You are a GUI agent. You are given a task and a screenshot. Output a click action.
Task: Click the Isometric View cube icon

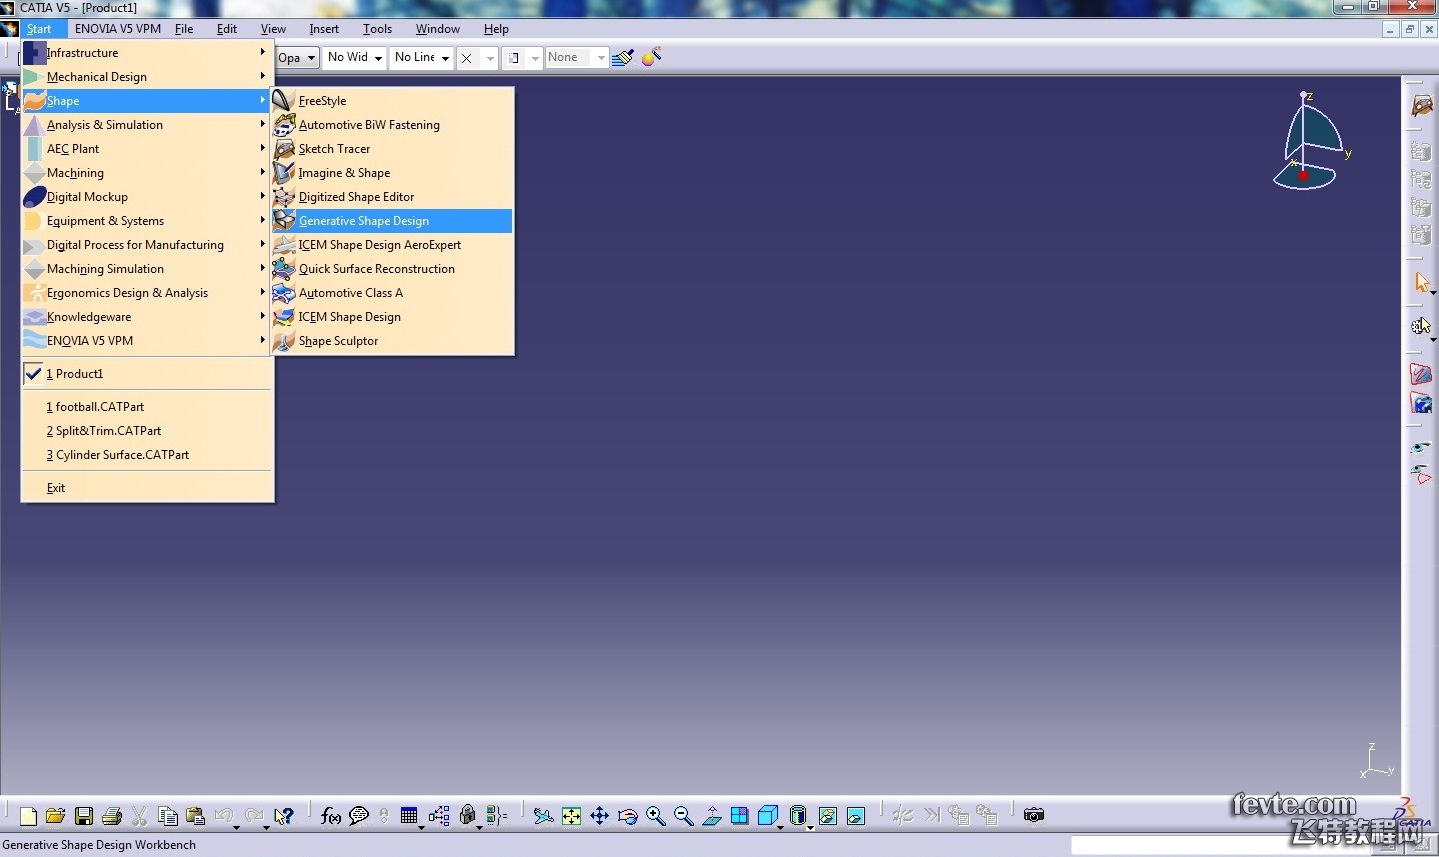767,816
